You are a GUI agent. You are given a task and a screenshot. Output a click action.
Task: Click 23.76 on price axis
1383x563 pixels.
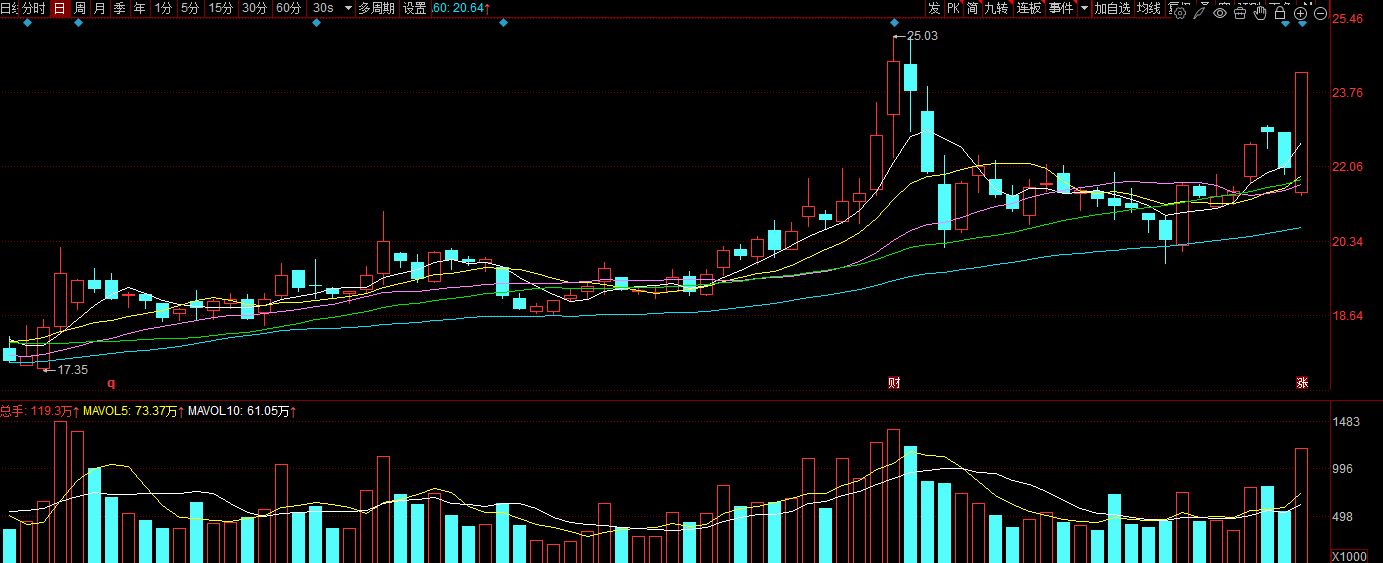pos(1349,93)
